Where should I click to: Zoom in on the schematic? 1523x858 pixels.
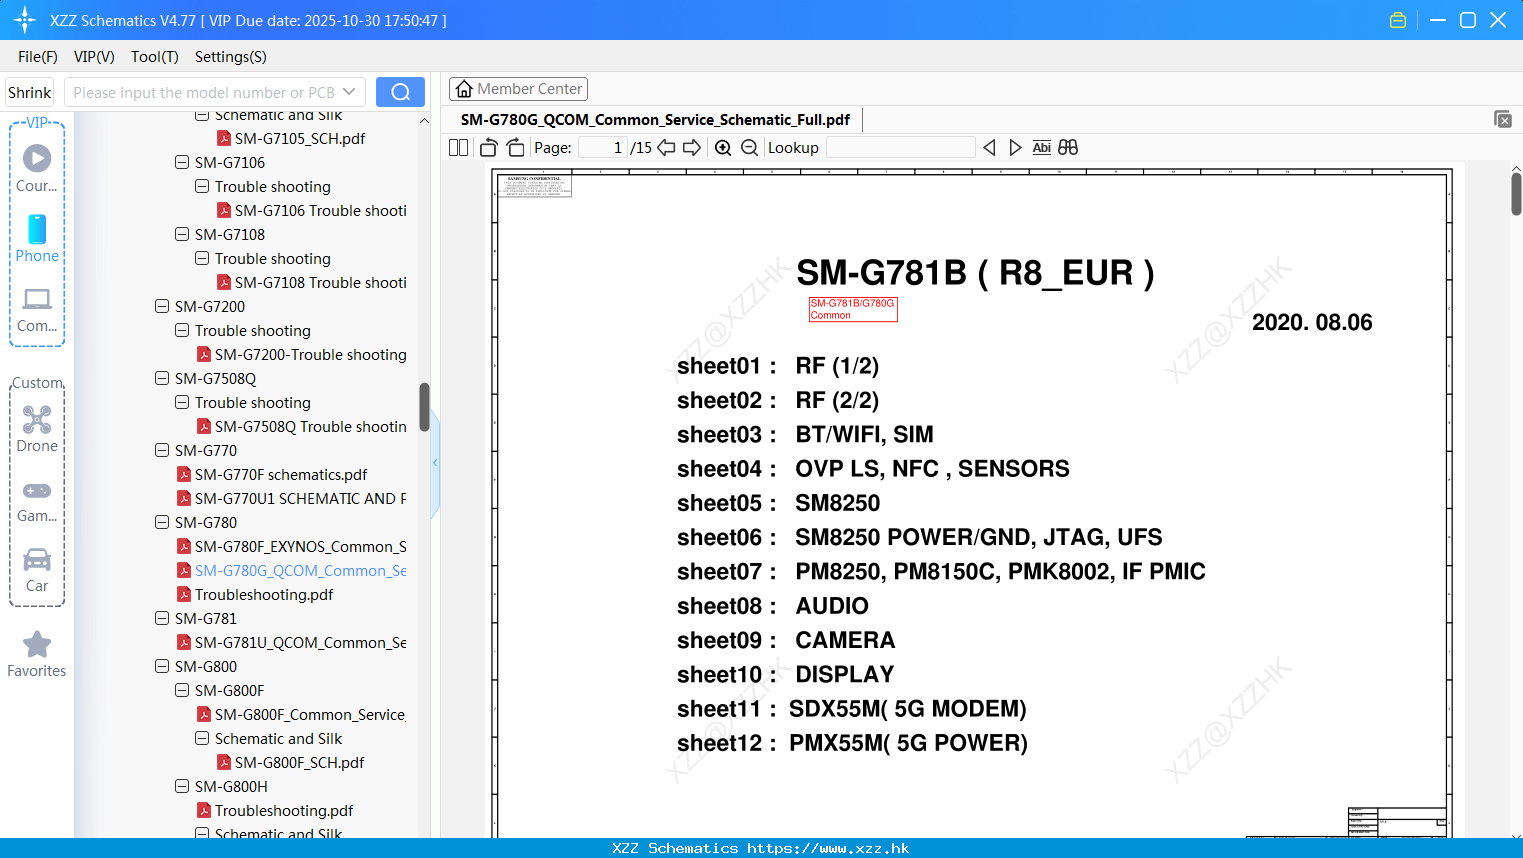point(723,148)
